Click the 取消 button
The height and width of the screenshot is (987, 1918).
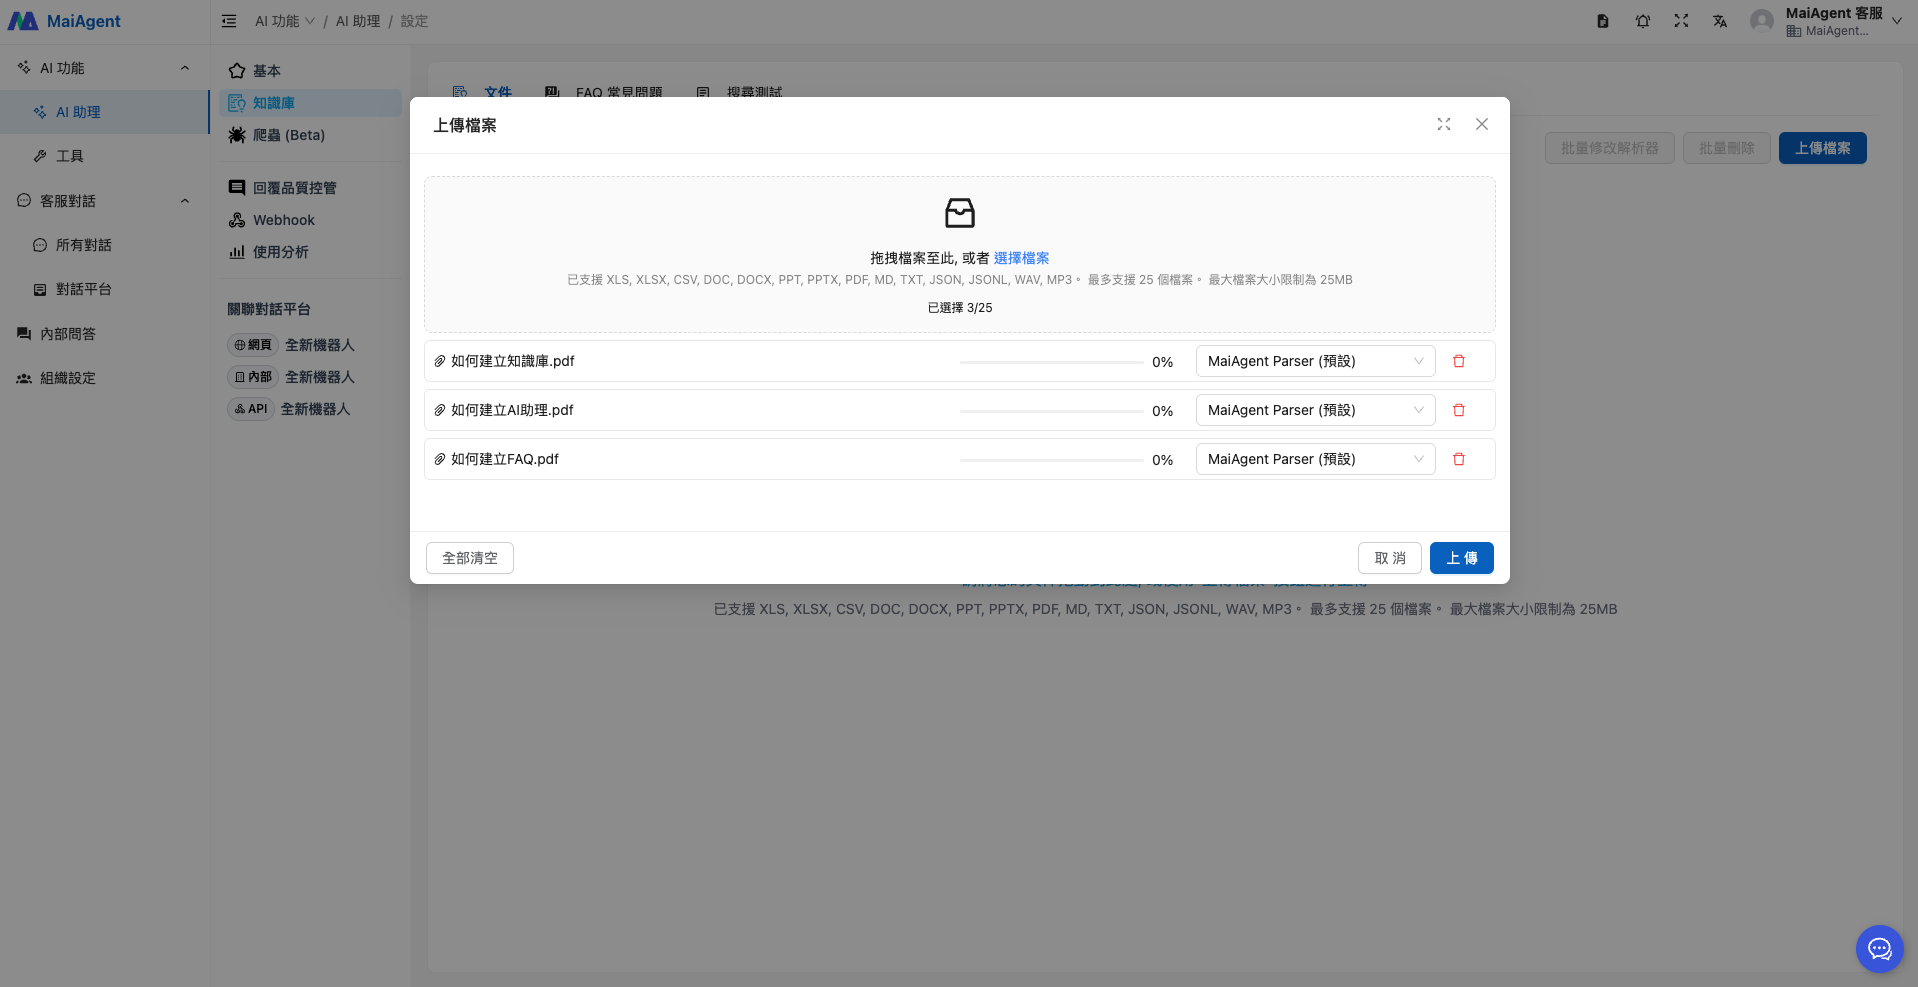click(1389, 558)
